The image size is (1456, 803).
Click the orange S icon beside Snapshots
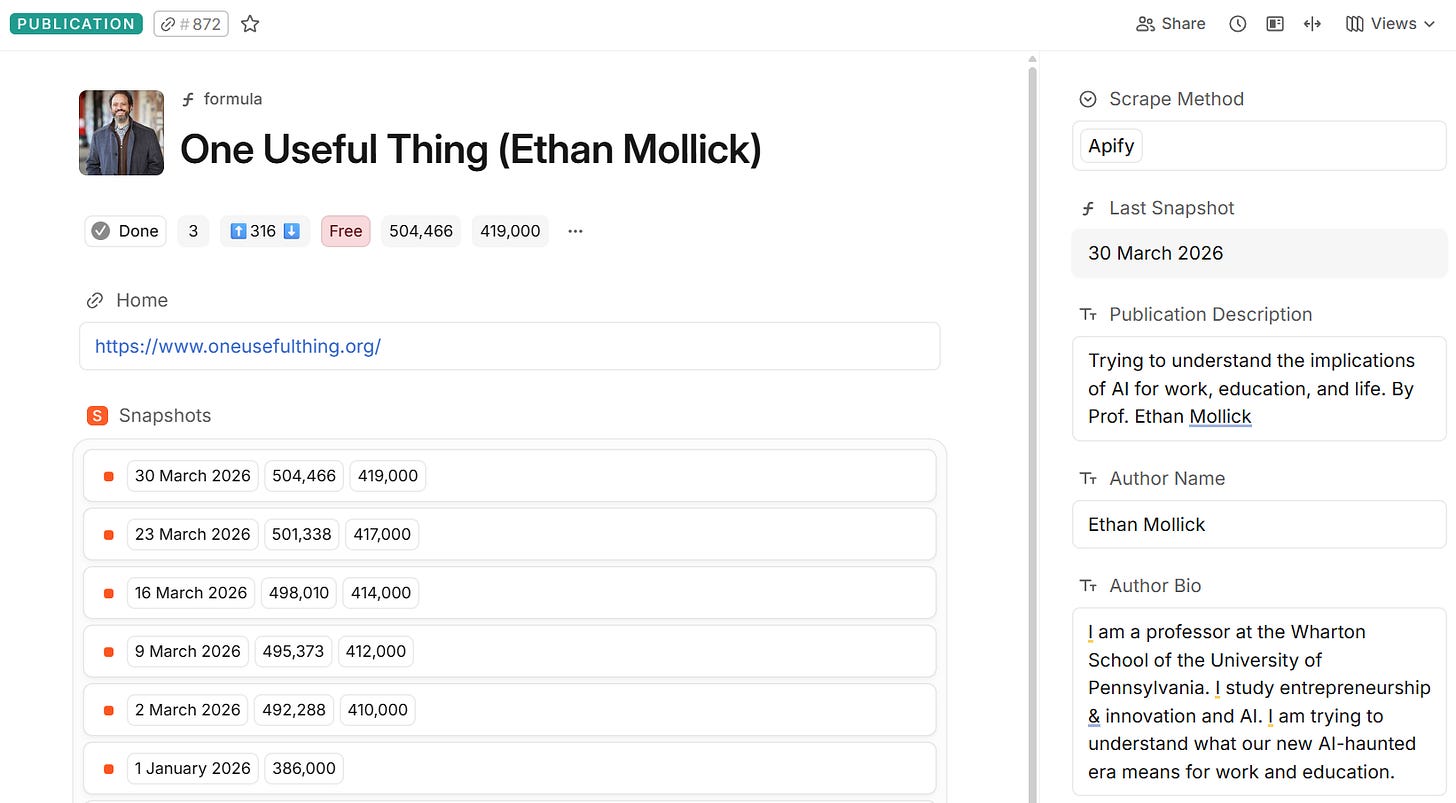[96, 414]
